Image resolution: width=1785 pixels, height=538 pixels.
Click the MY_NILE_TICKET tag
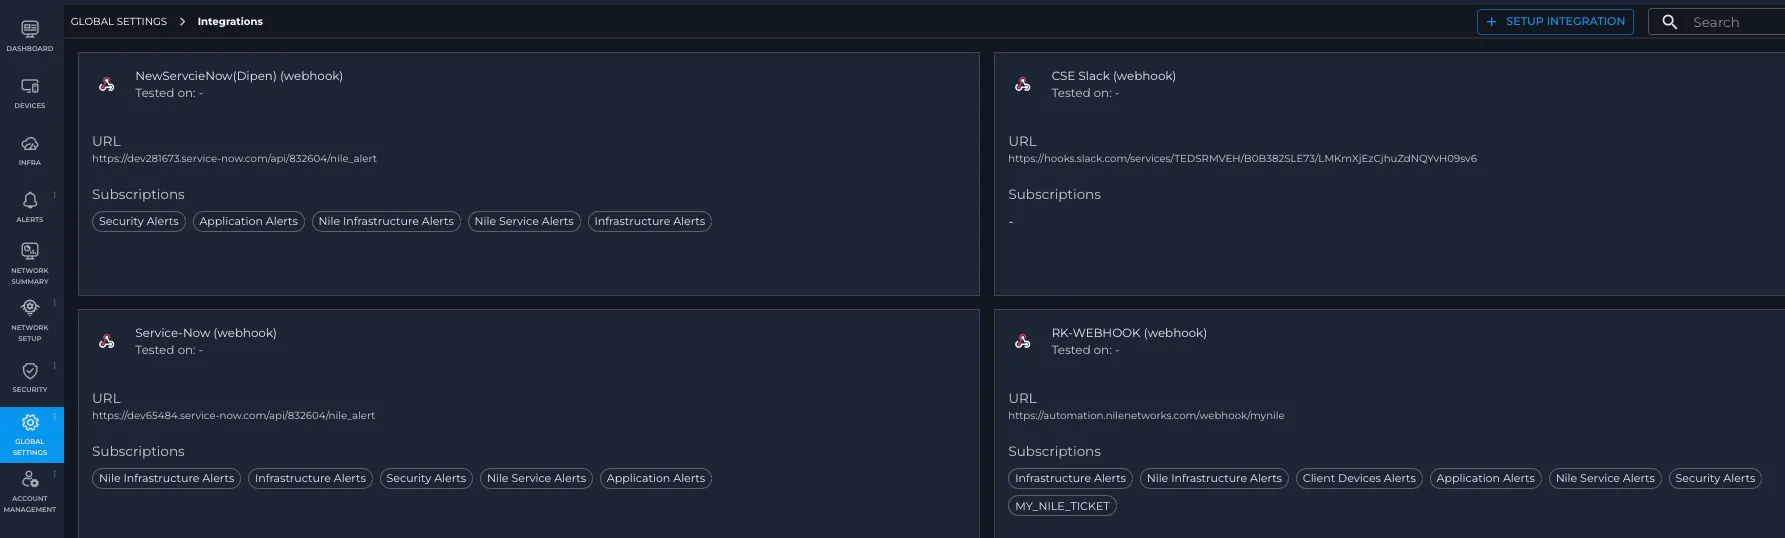point(1062,506)
